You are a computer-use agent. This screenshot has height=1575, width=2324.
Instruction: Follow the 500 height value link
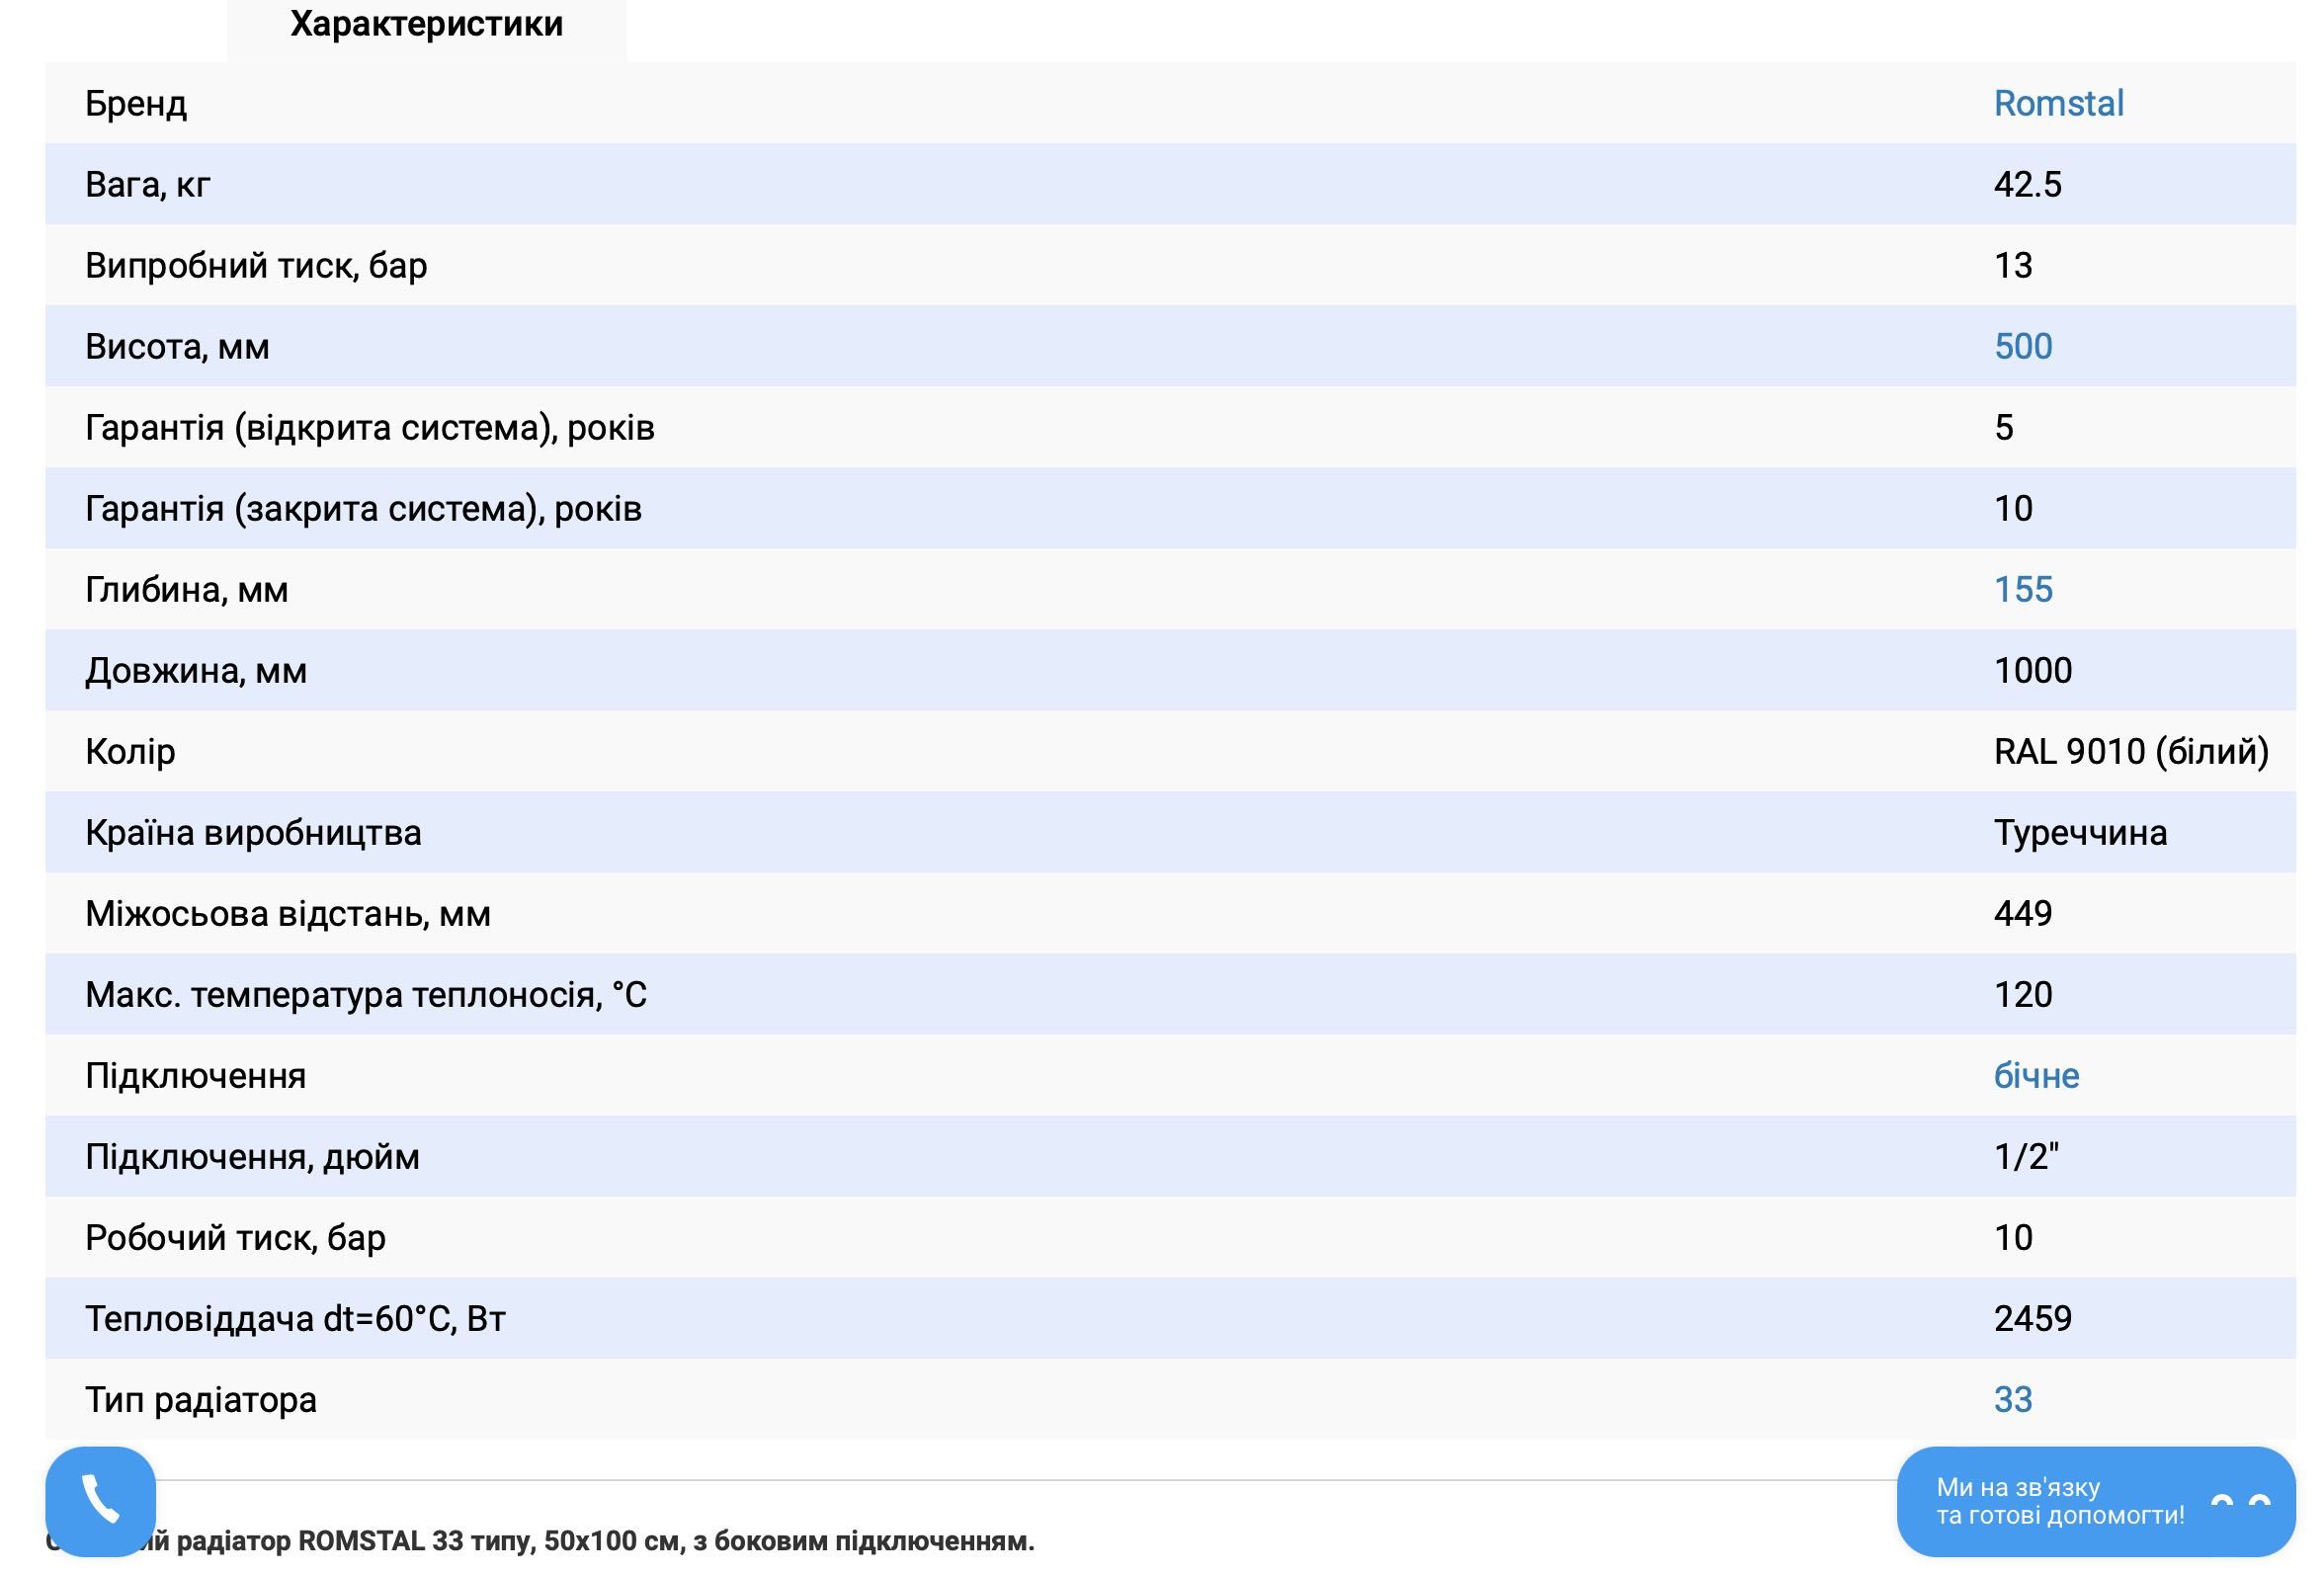pyautogui.click(x=2023, y=347)
